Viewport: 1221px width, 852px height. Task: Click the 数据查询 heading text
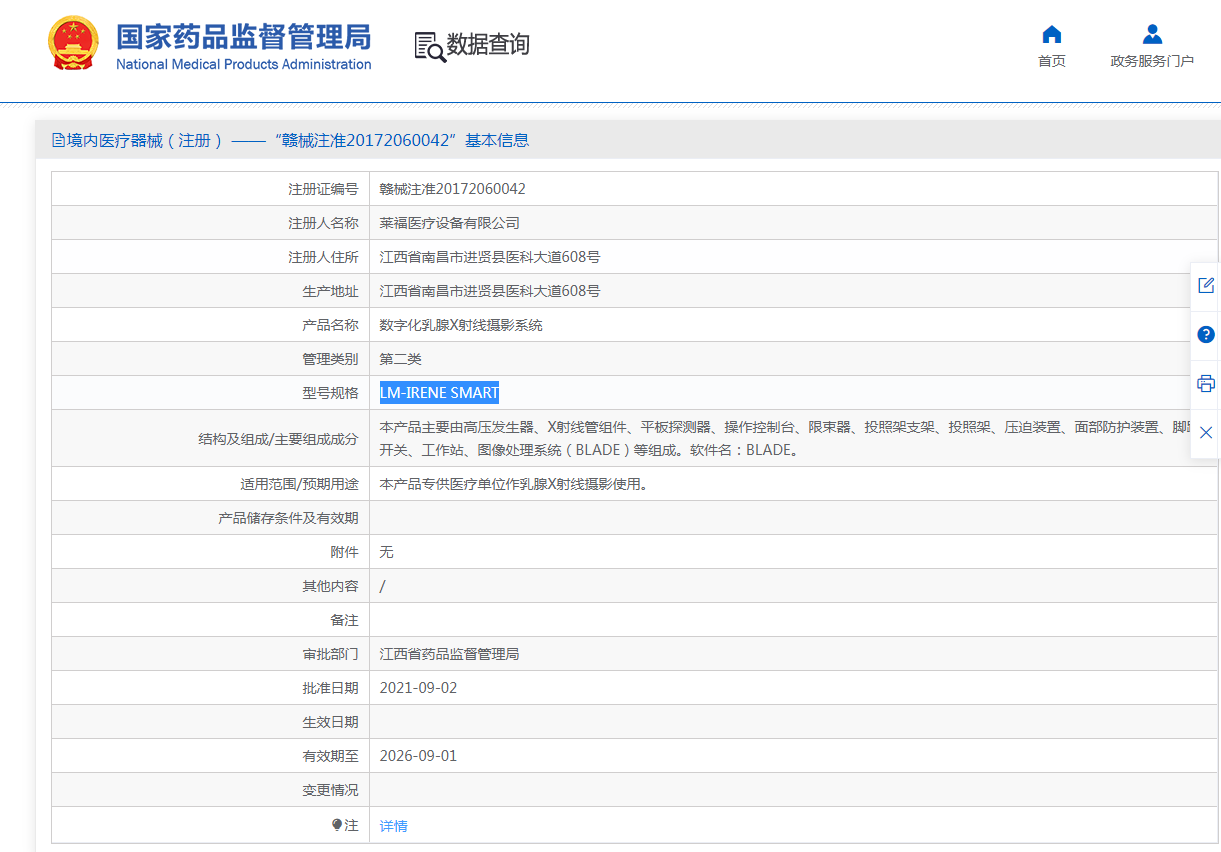point(488,44)
